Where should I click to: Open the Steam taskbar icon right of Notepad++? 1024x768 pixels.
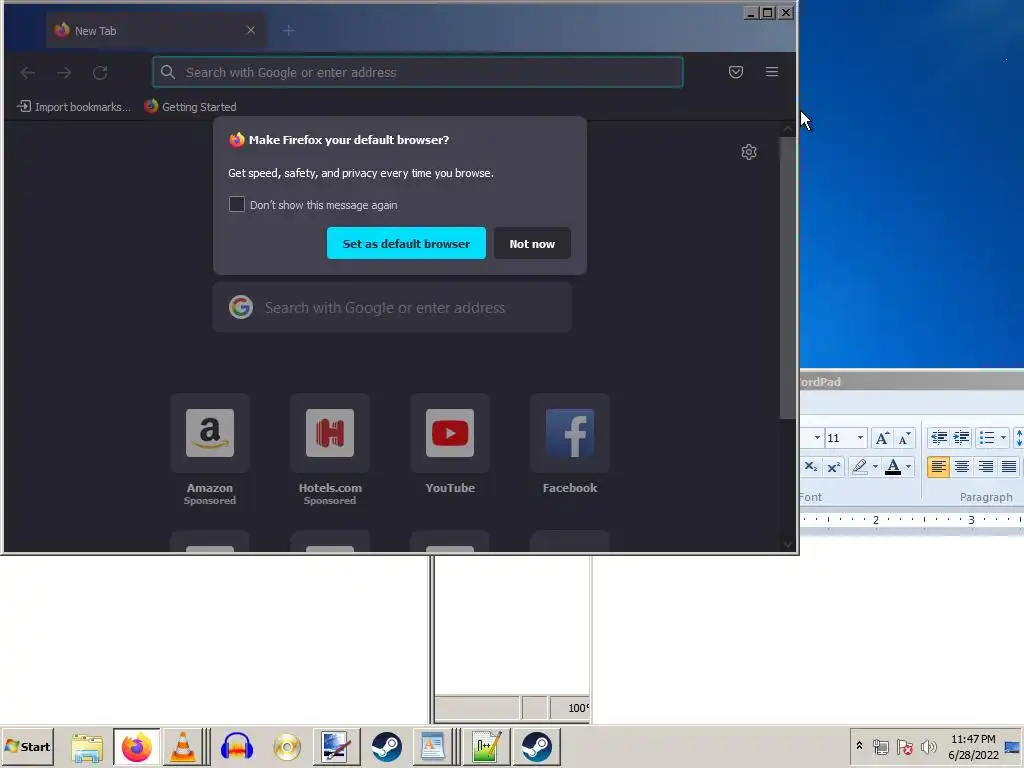pyautogui.click(x=537, y=747)
